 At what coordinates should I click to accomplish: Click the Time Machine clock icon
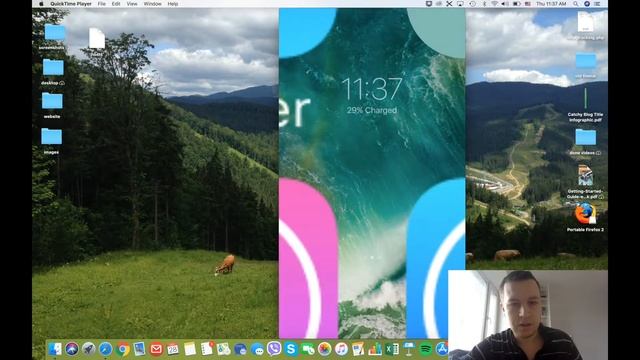tap(472, 4)
